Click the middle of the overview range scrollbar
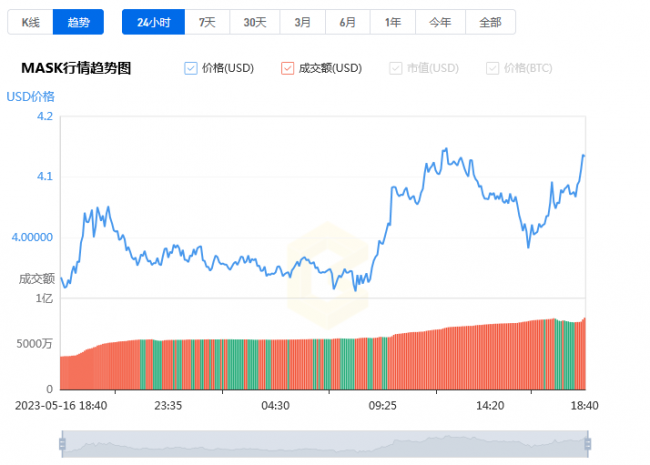Screen dimensions: 650x465 [325, 444]
